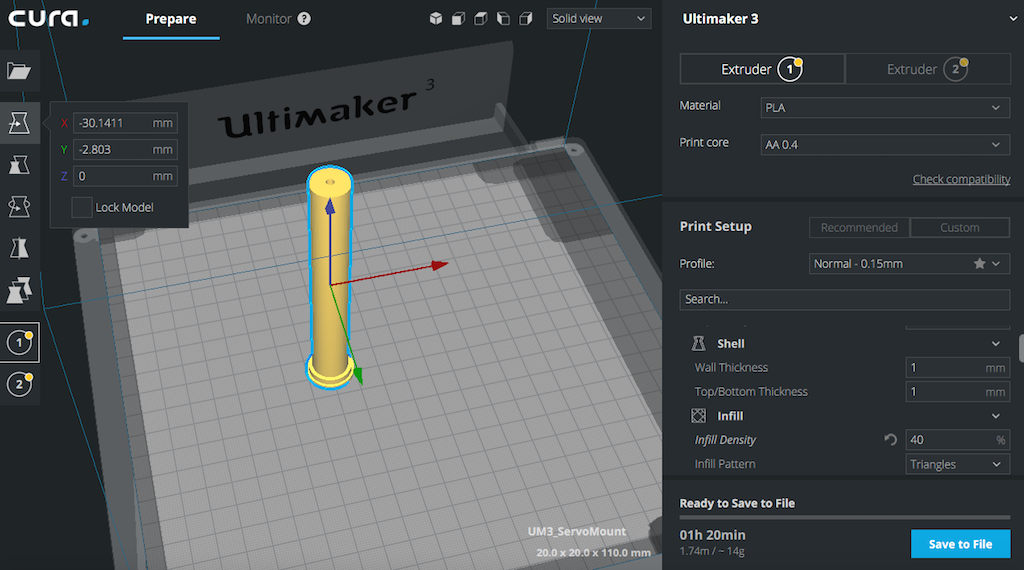Click the Infill Density label
The width and height of the screenshot is (1024, 570).
point(725,440)
